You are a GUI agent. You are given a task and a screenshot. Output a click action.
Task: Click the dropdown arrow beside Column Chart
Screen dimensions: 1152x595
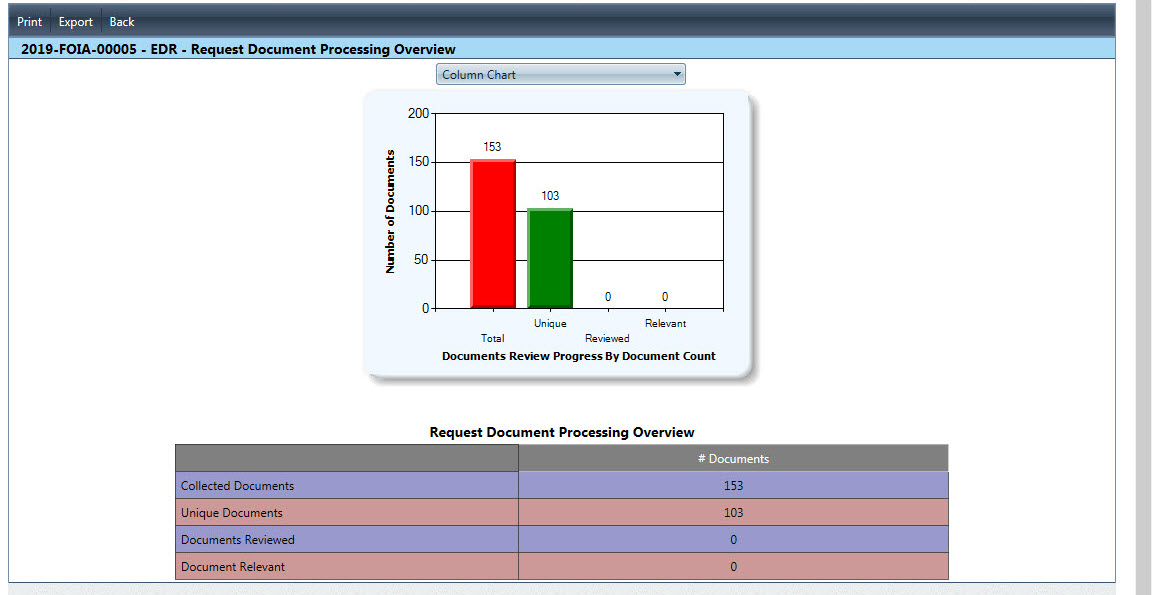coord(677,74)
